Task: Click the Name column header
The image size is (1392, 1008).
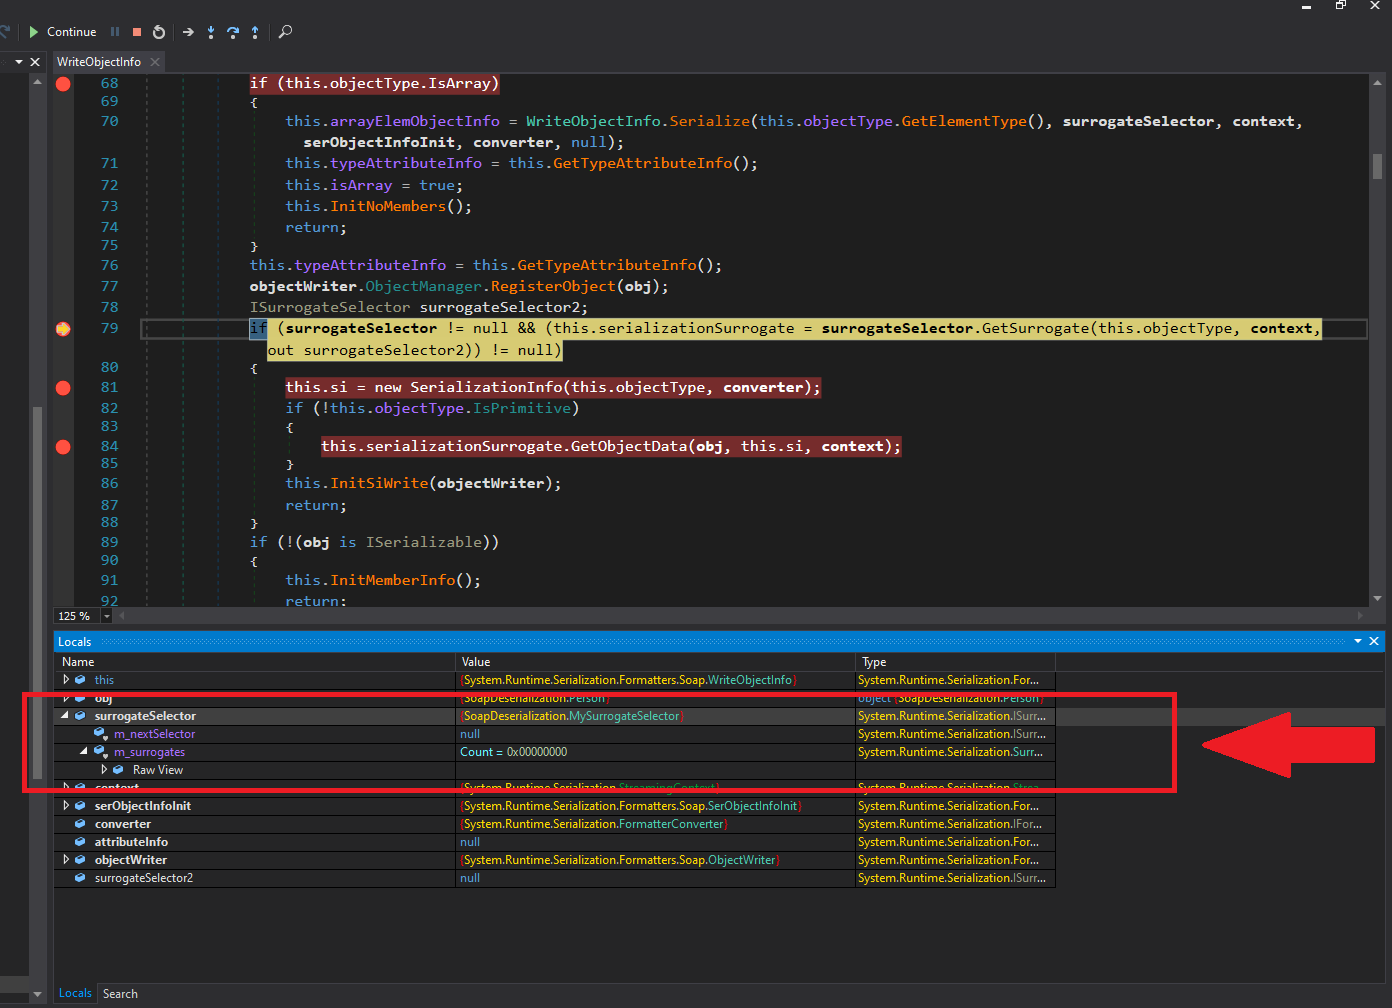Action: [x=255, y=662]
